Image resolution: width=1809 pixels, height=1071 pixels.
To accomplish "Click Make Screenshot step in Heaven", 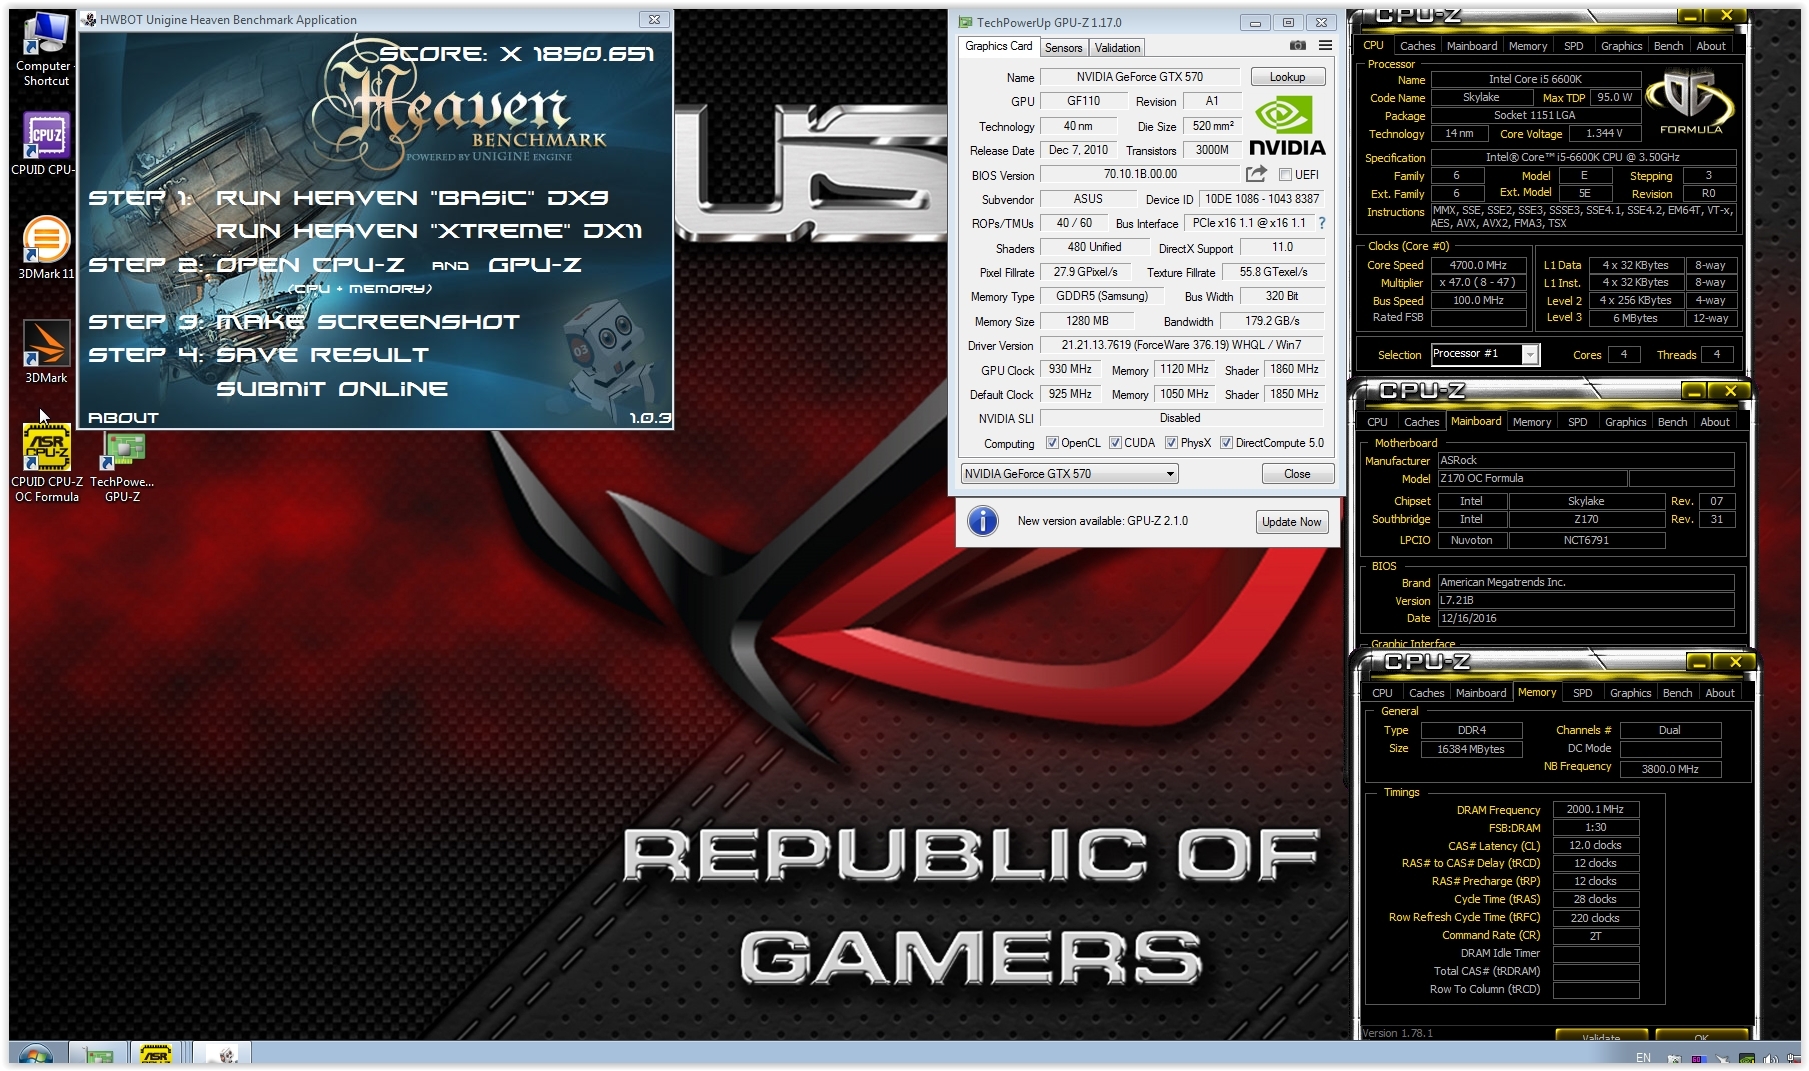I will pos(368,322).
